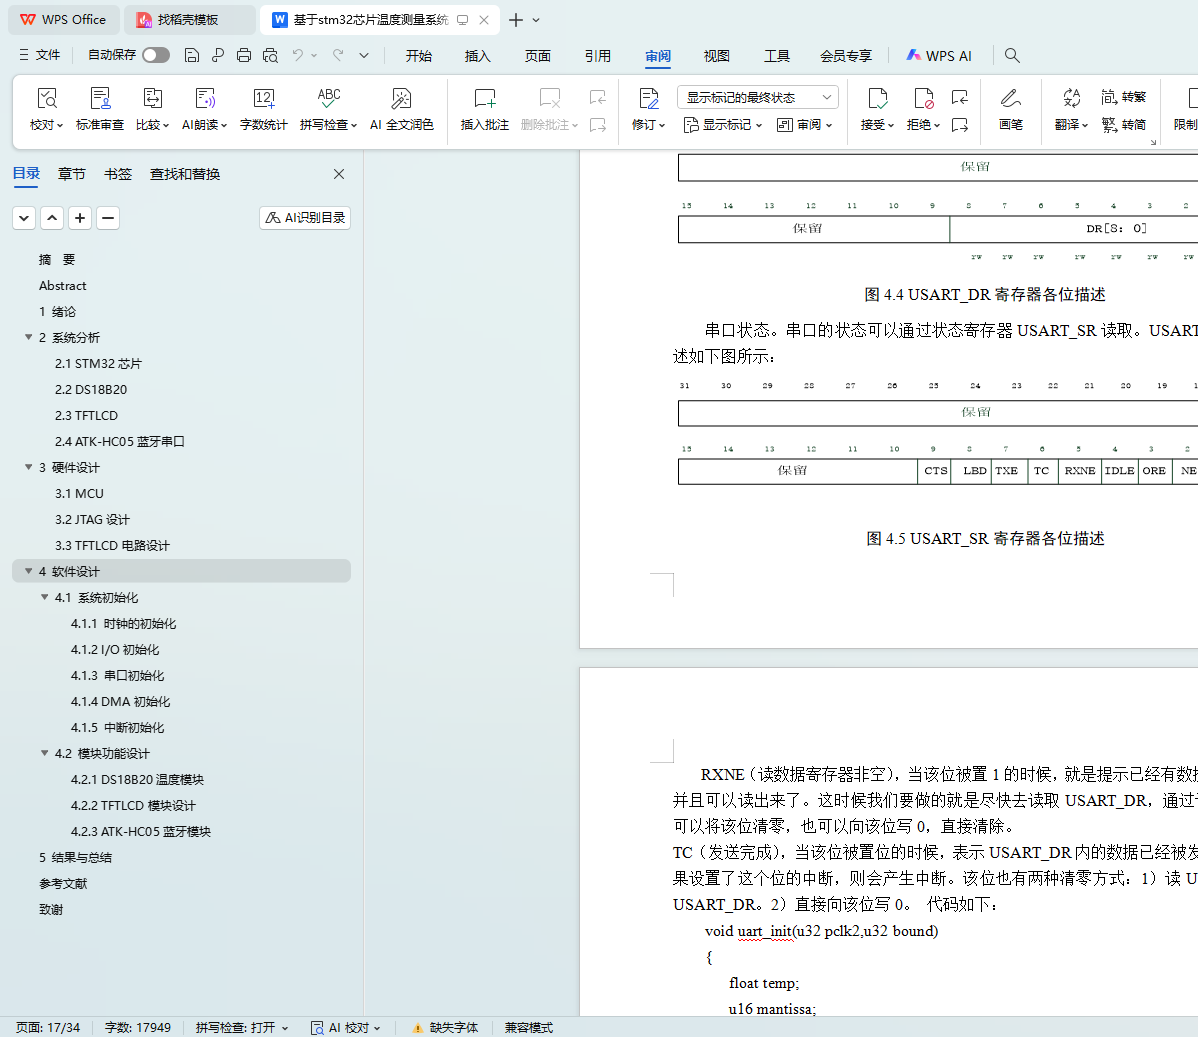
Task: Toggle the 自动保存 autosave switch
Action: tap(155, 55)
